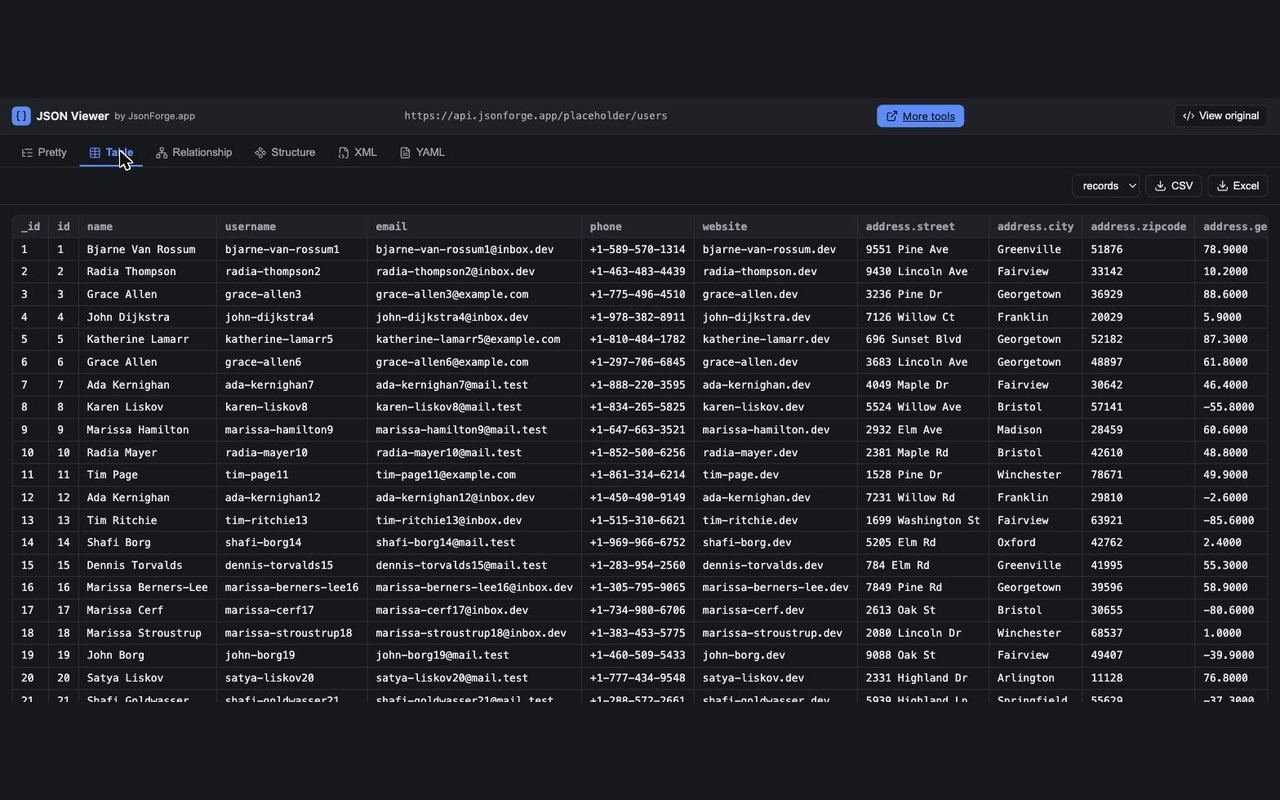Screen dimensions: 1280x800
Task: Click the phone column header
Action: 638,227
